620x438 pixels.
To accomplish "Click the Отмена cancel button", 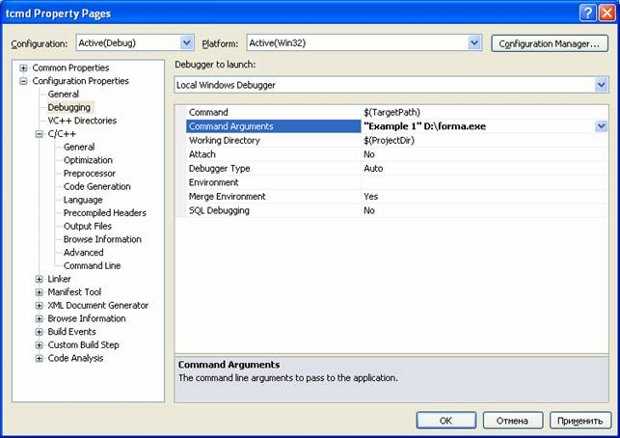I will point(512,420).
